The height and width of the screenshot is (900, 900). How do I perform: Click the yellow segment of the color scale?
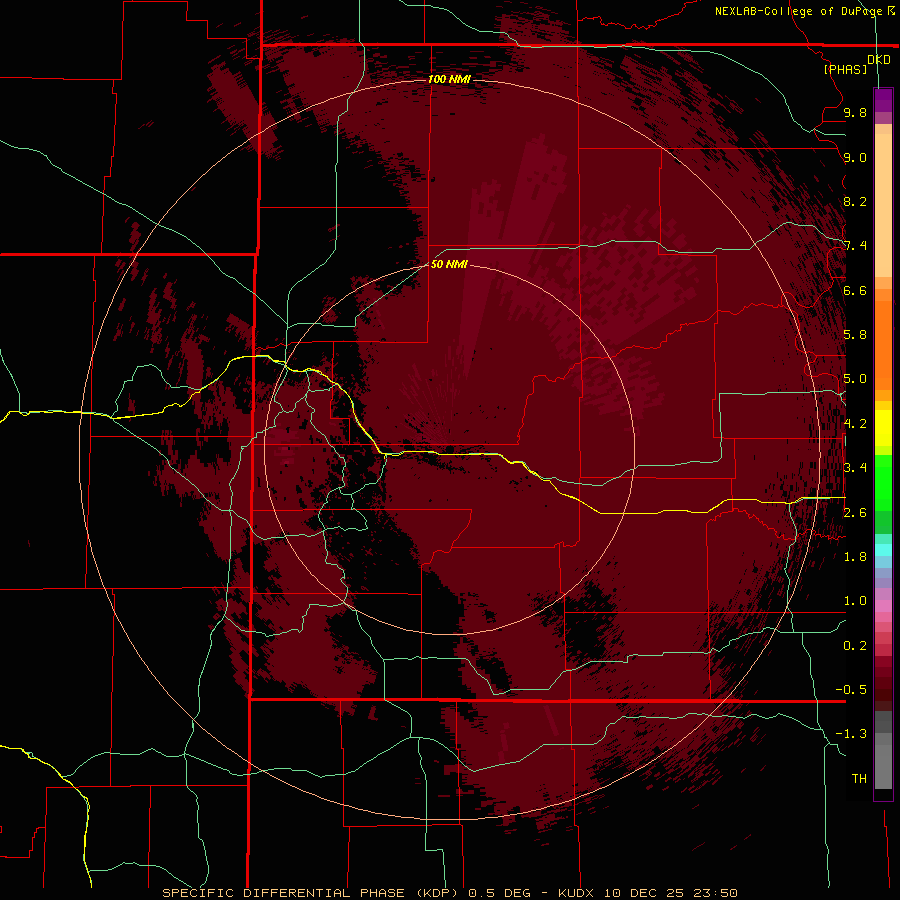(x=883, y=428)
